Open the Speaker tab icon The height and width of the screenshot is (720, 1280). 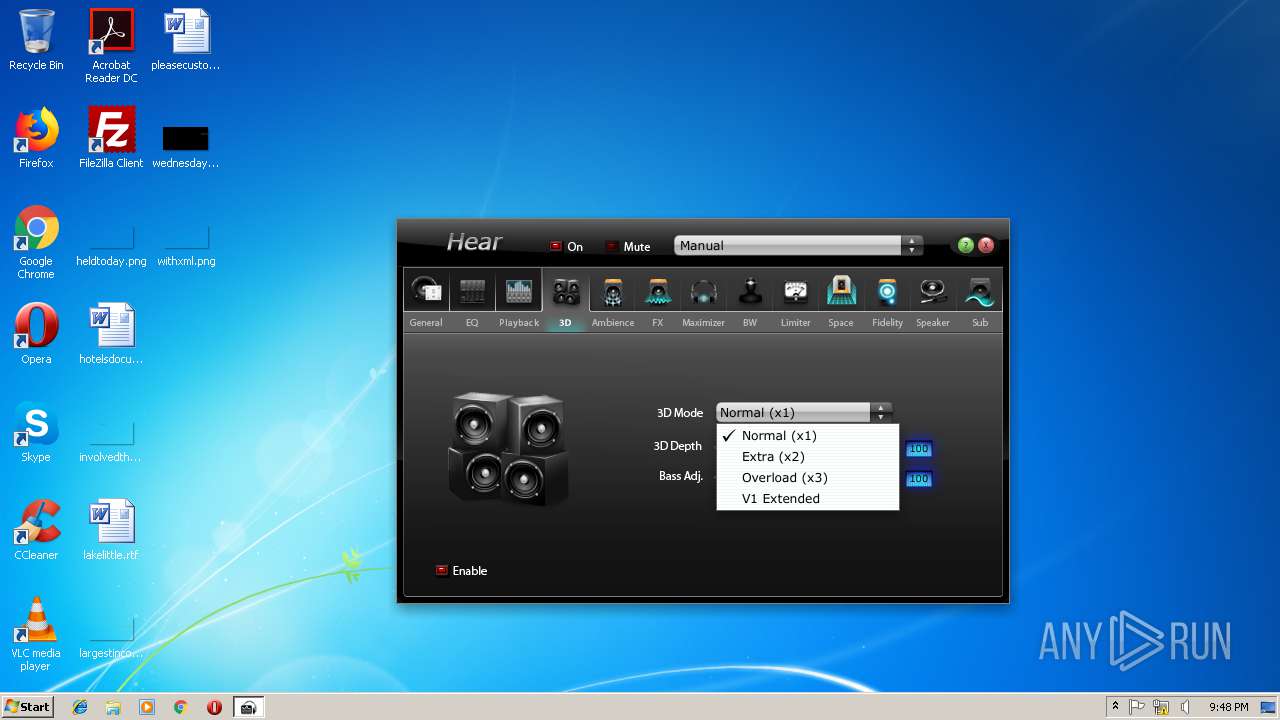point(933,291)
